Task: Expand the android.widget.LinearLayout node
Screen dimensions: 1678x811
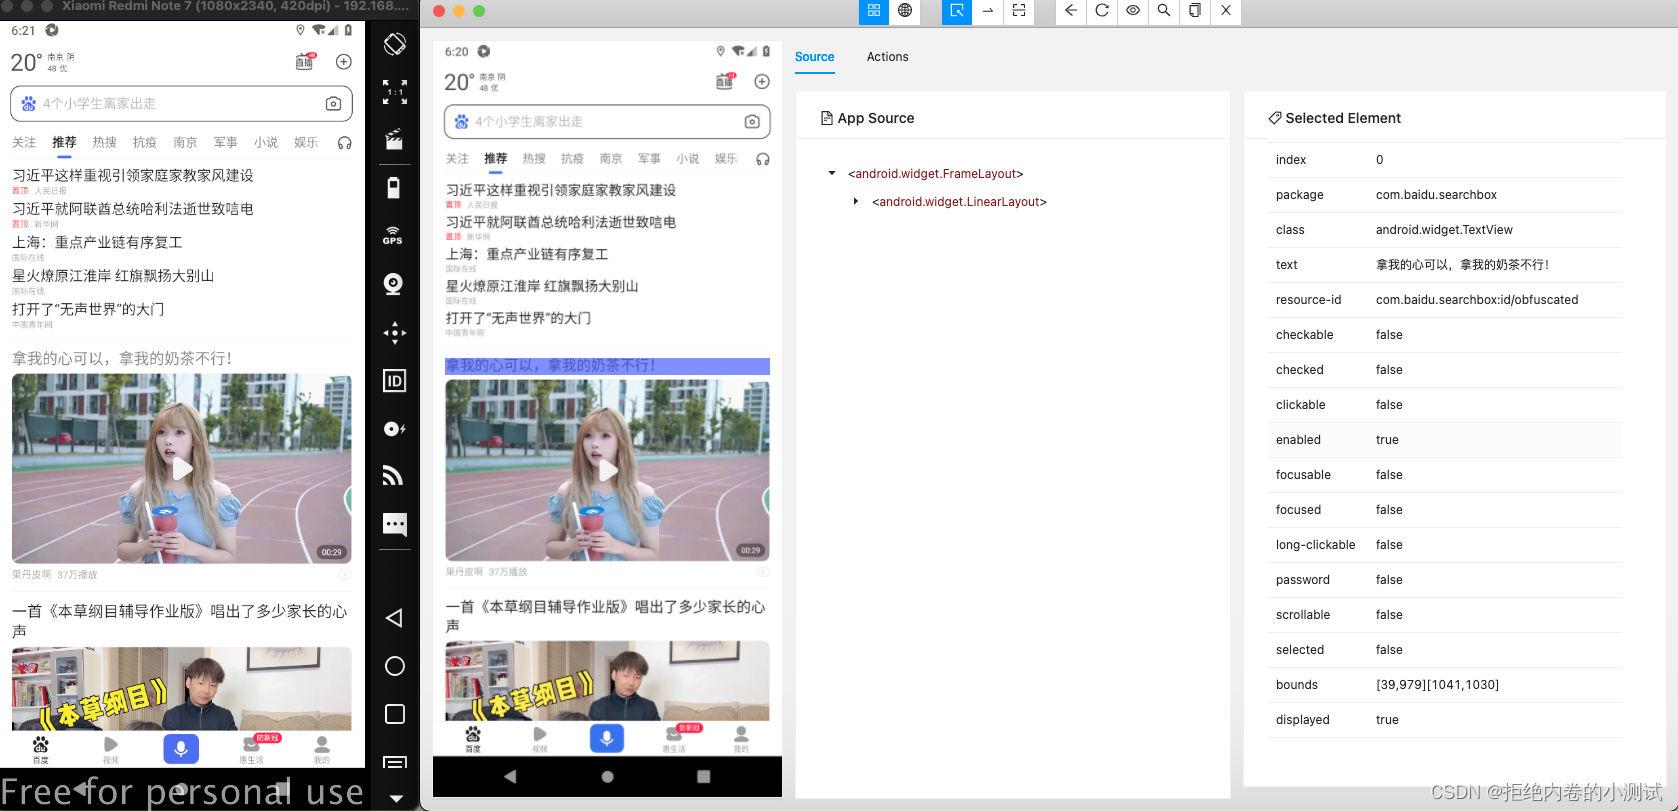Action: (856, 202)
